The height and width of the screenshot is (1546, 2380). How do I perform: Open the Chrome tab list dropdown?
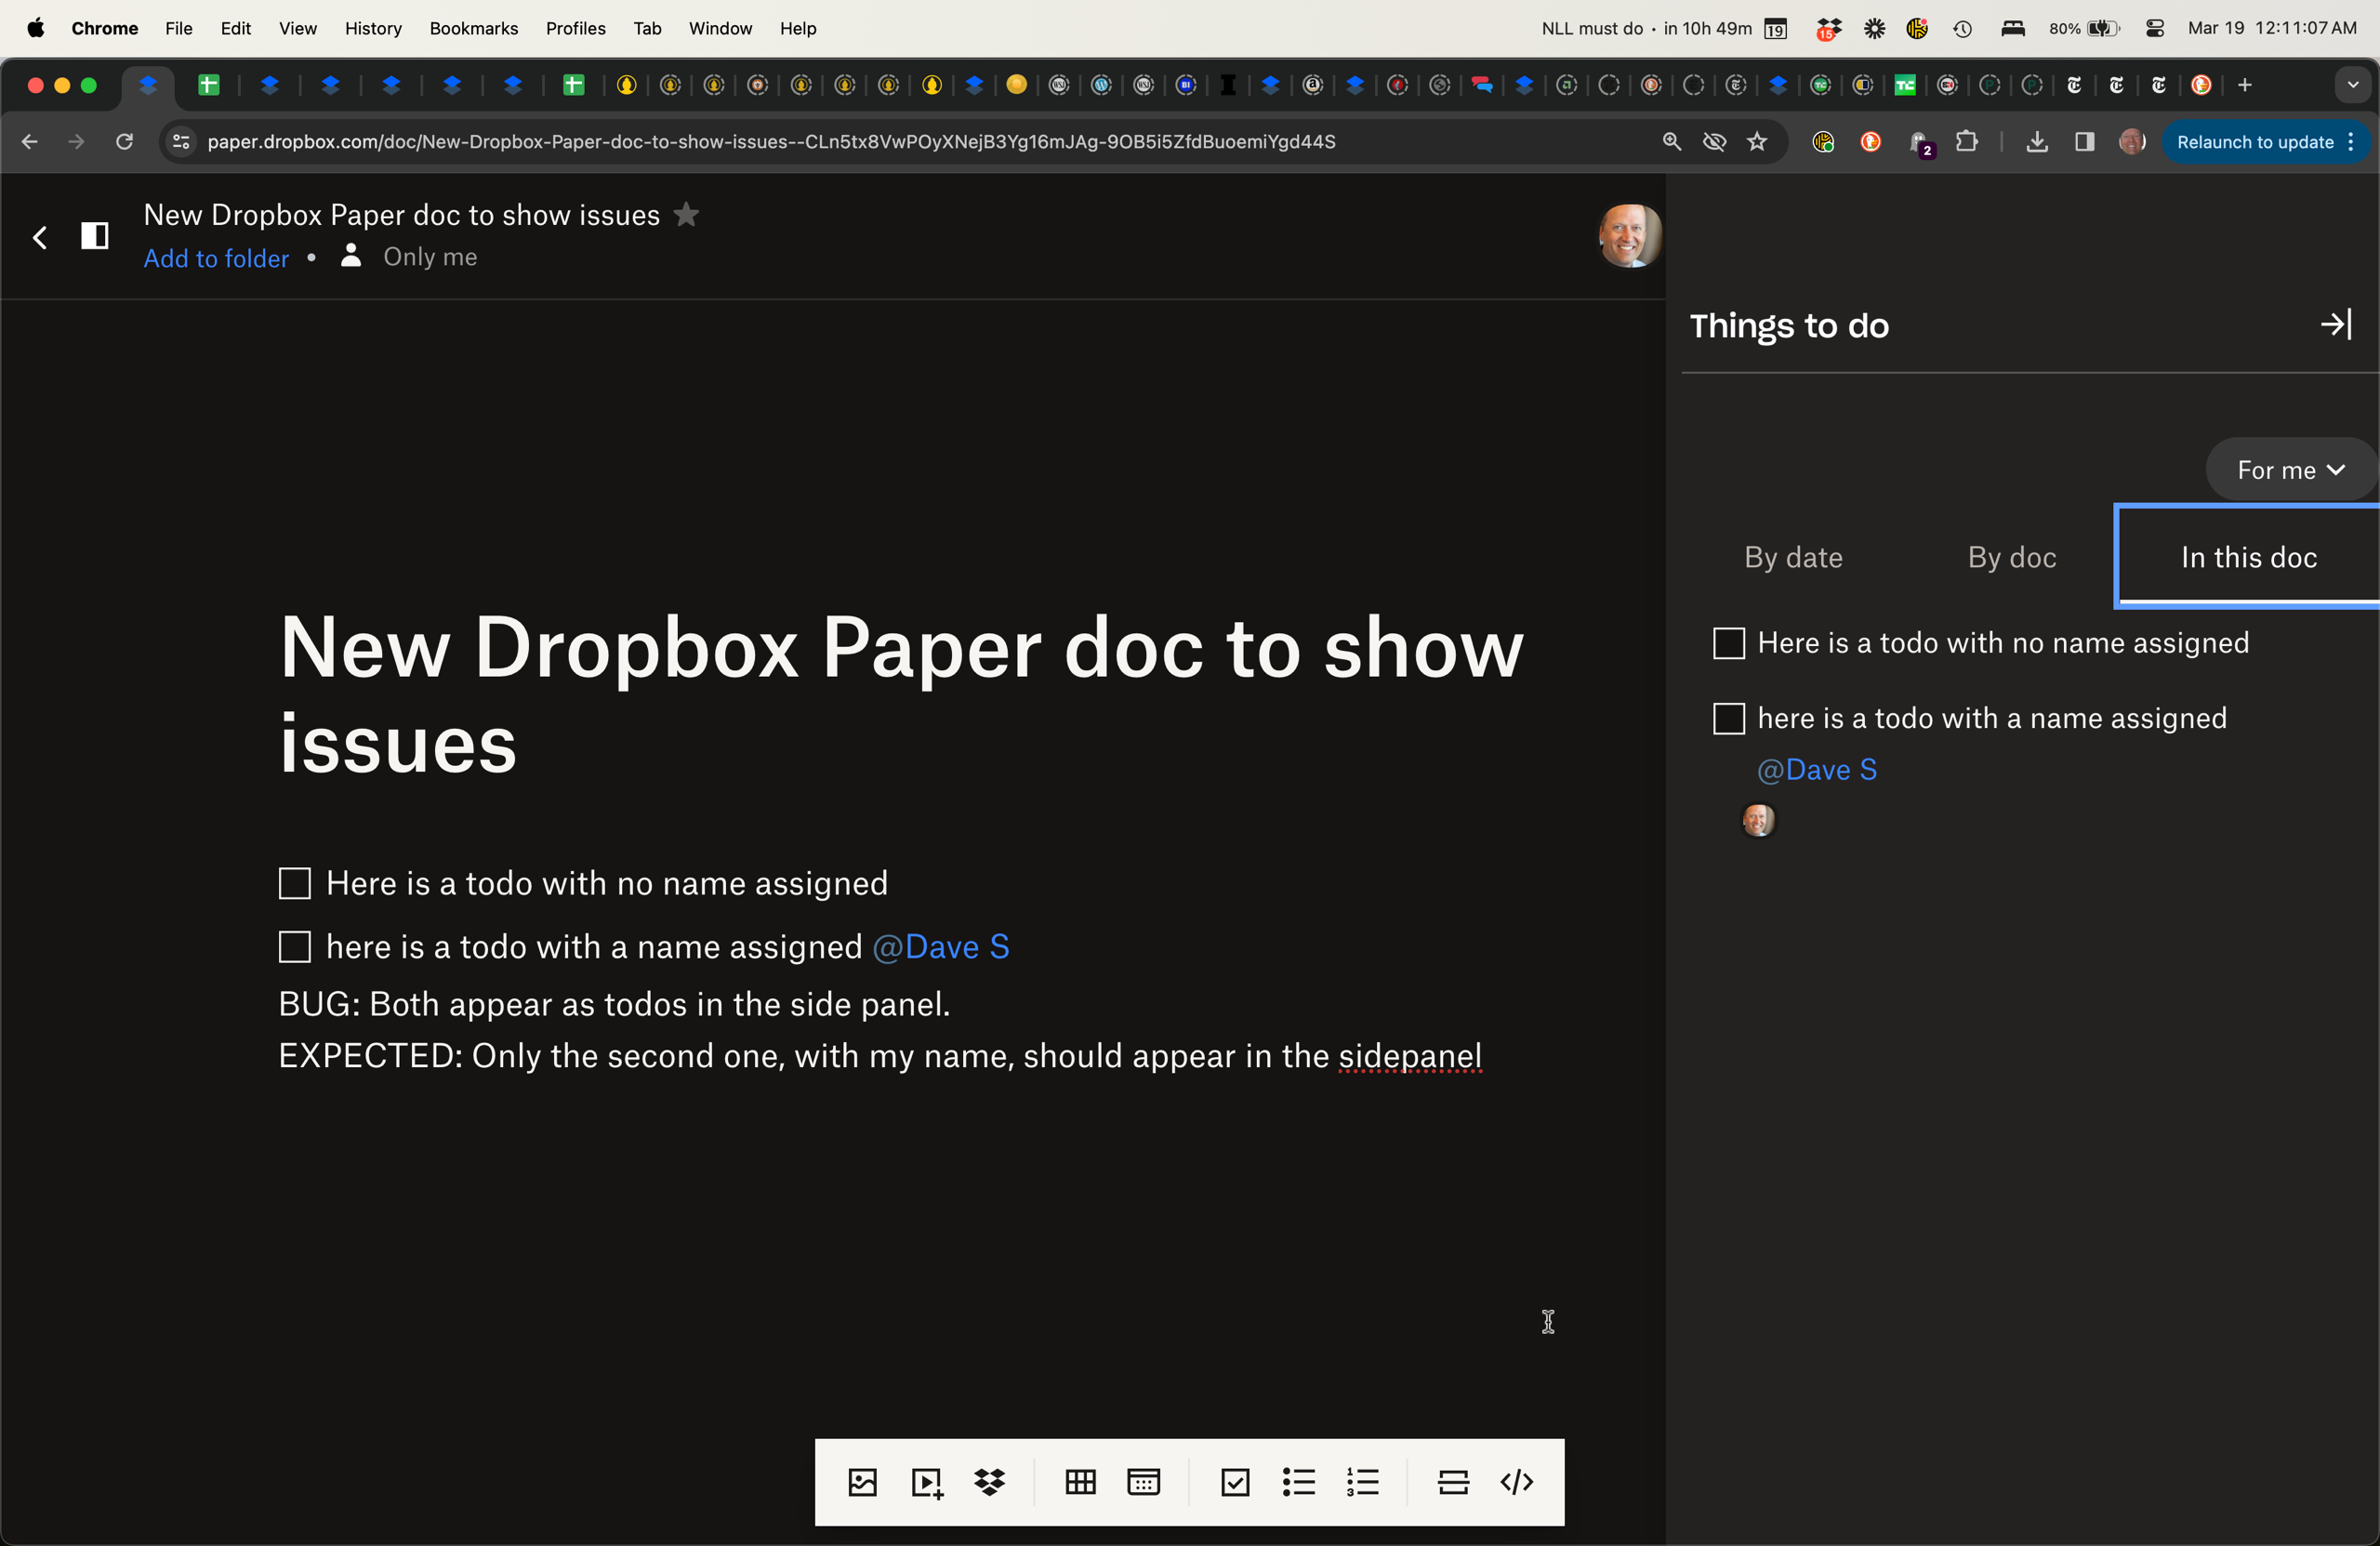(x=2352, y=85)
